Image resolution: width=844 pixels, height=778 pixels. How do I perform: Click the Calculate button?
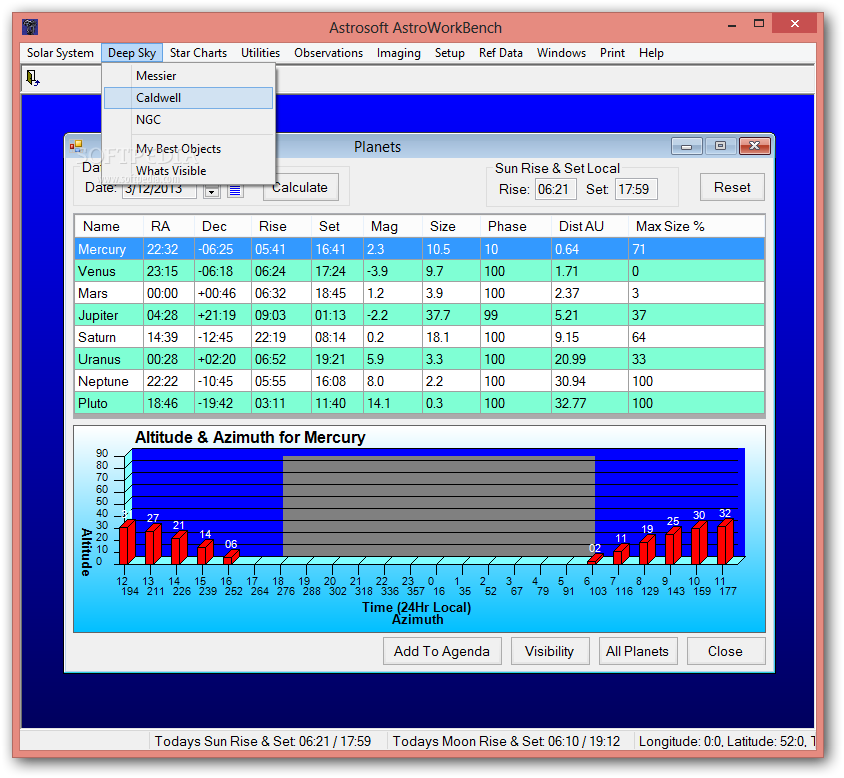(300, 187)
